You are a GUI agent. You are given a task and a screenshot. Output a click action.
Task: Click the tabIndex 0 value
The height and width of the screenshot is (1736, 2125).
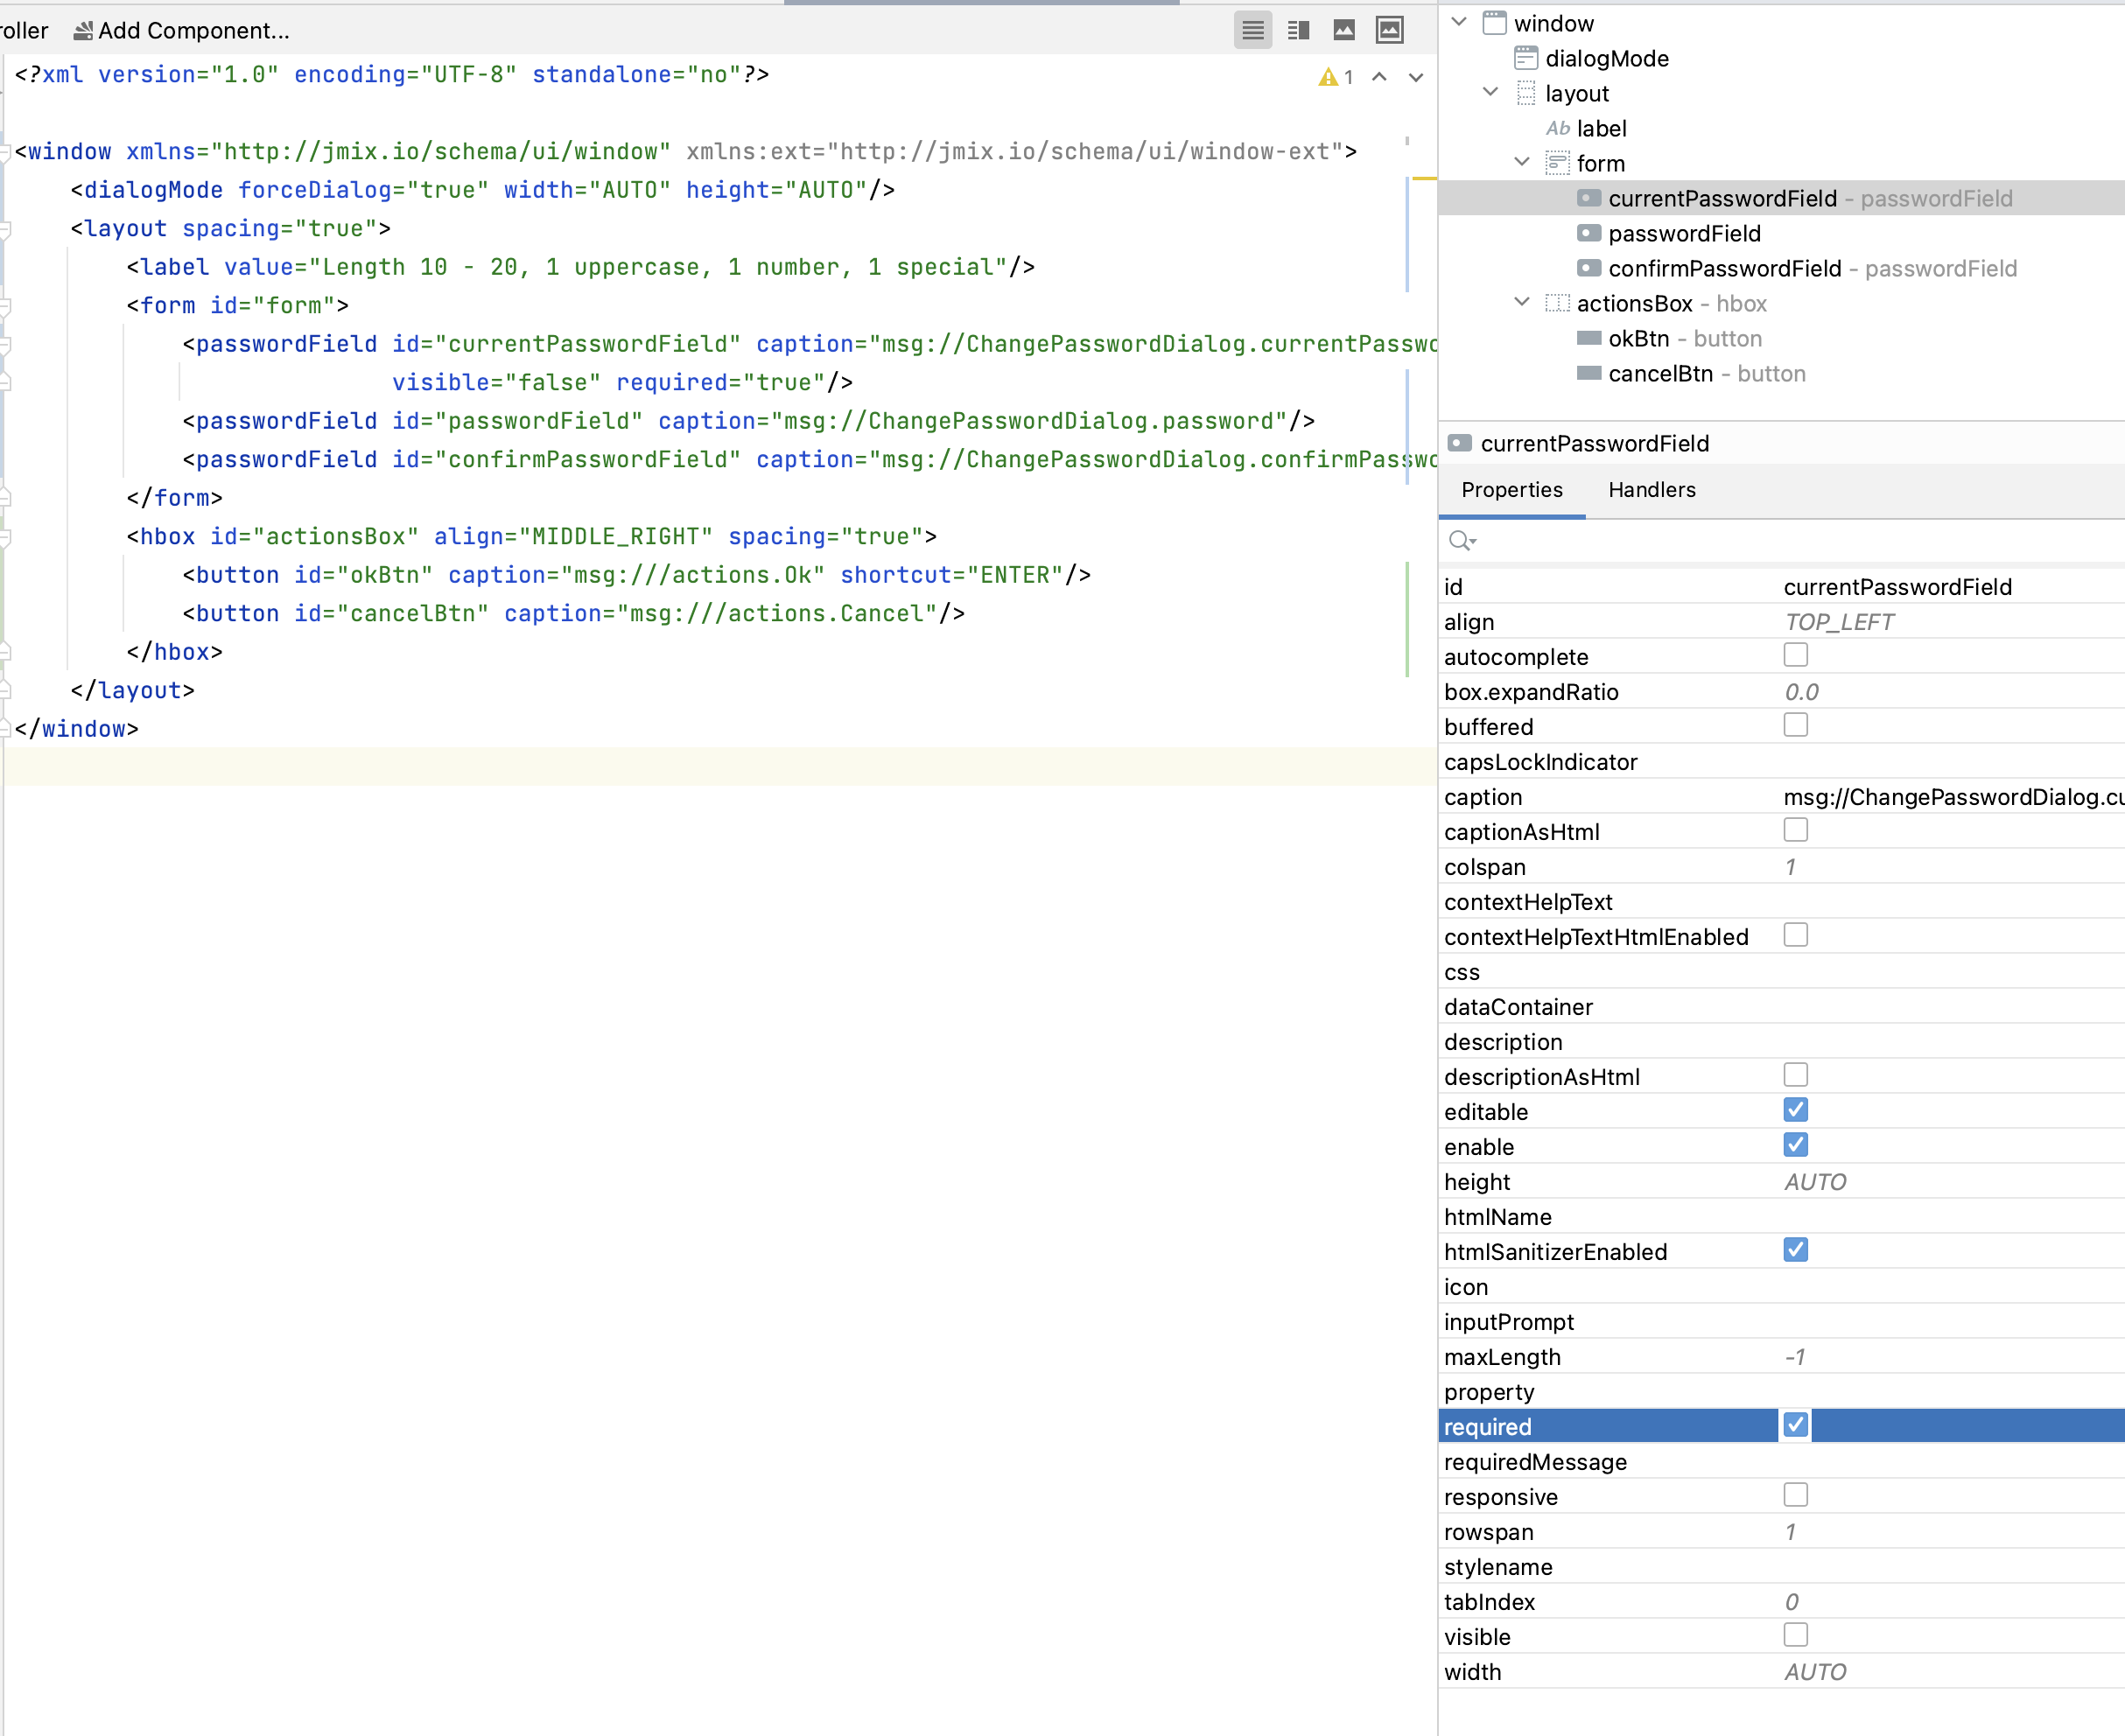tap(1791, 1602)
